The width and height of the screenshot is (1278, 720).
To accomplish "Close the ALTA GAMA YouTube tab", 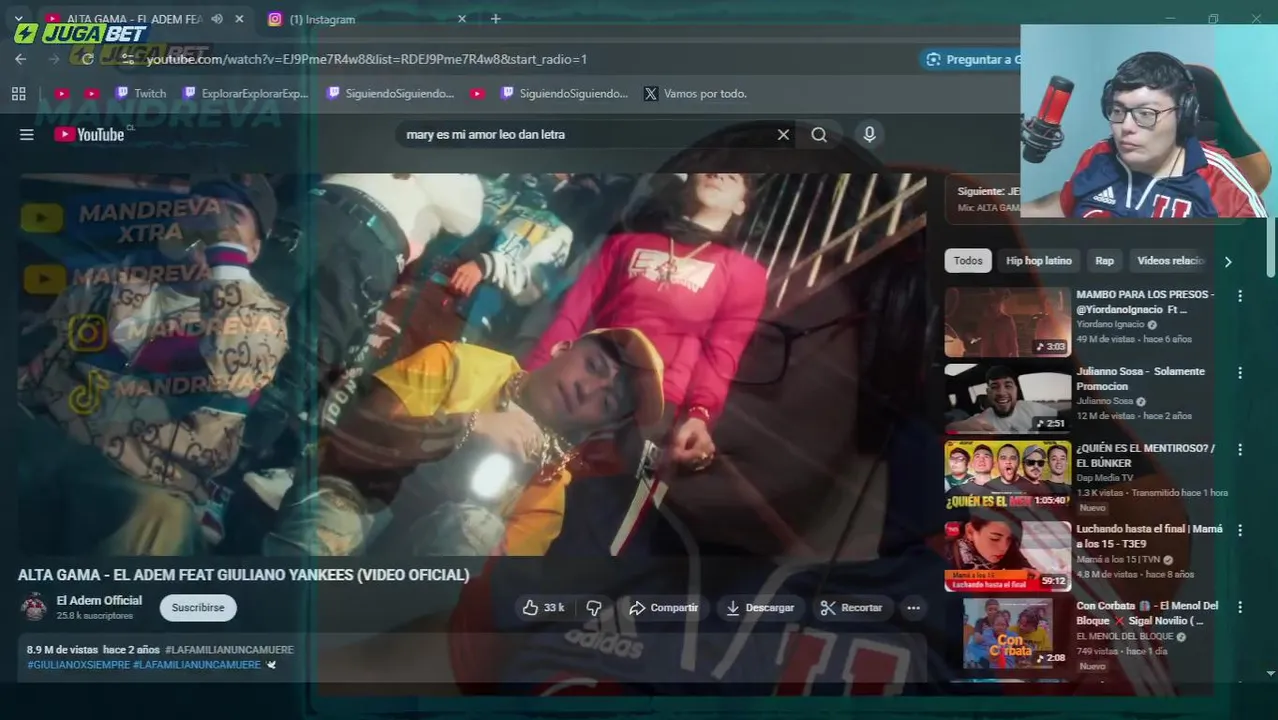I will [239, 19].
